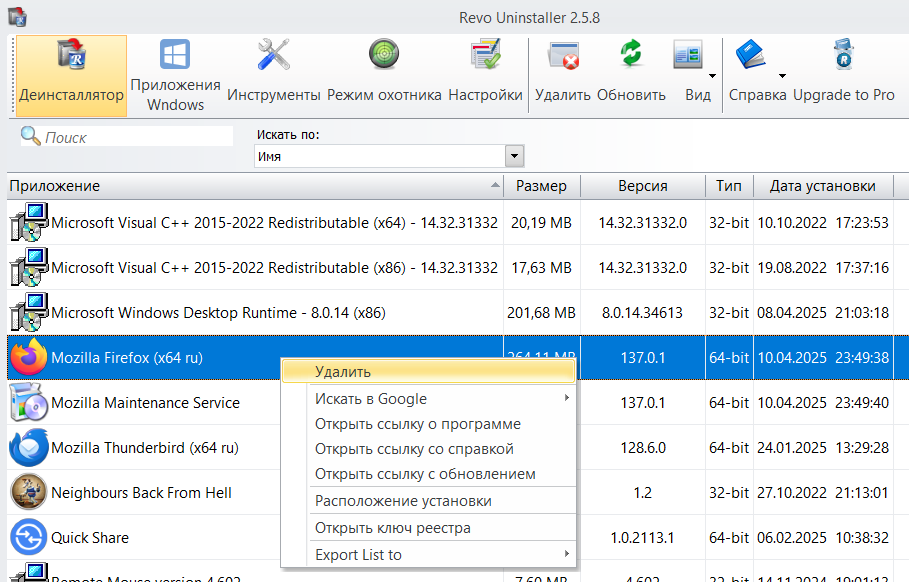Click the Quick Share icon

[28, 537]
